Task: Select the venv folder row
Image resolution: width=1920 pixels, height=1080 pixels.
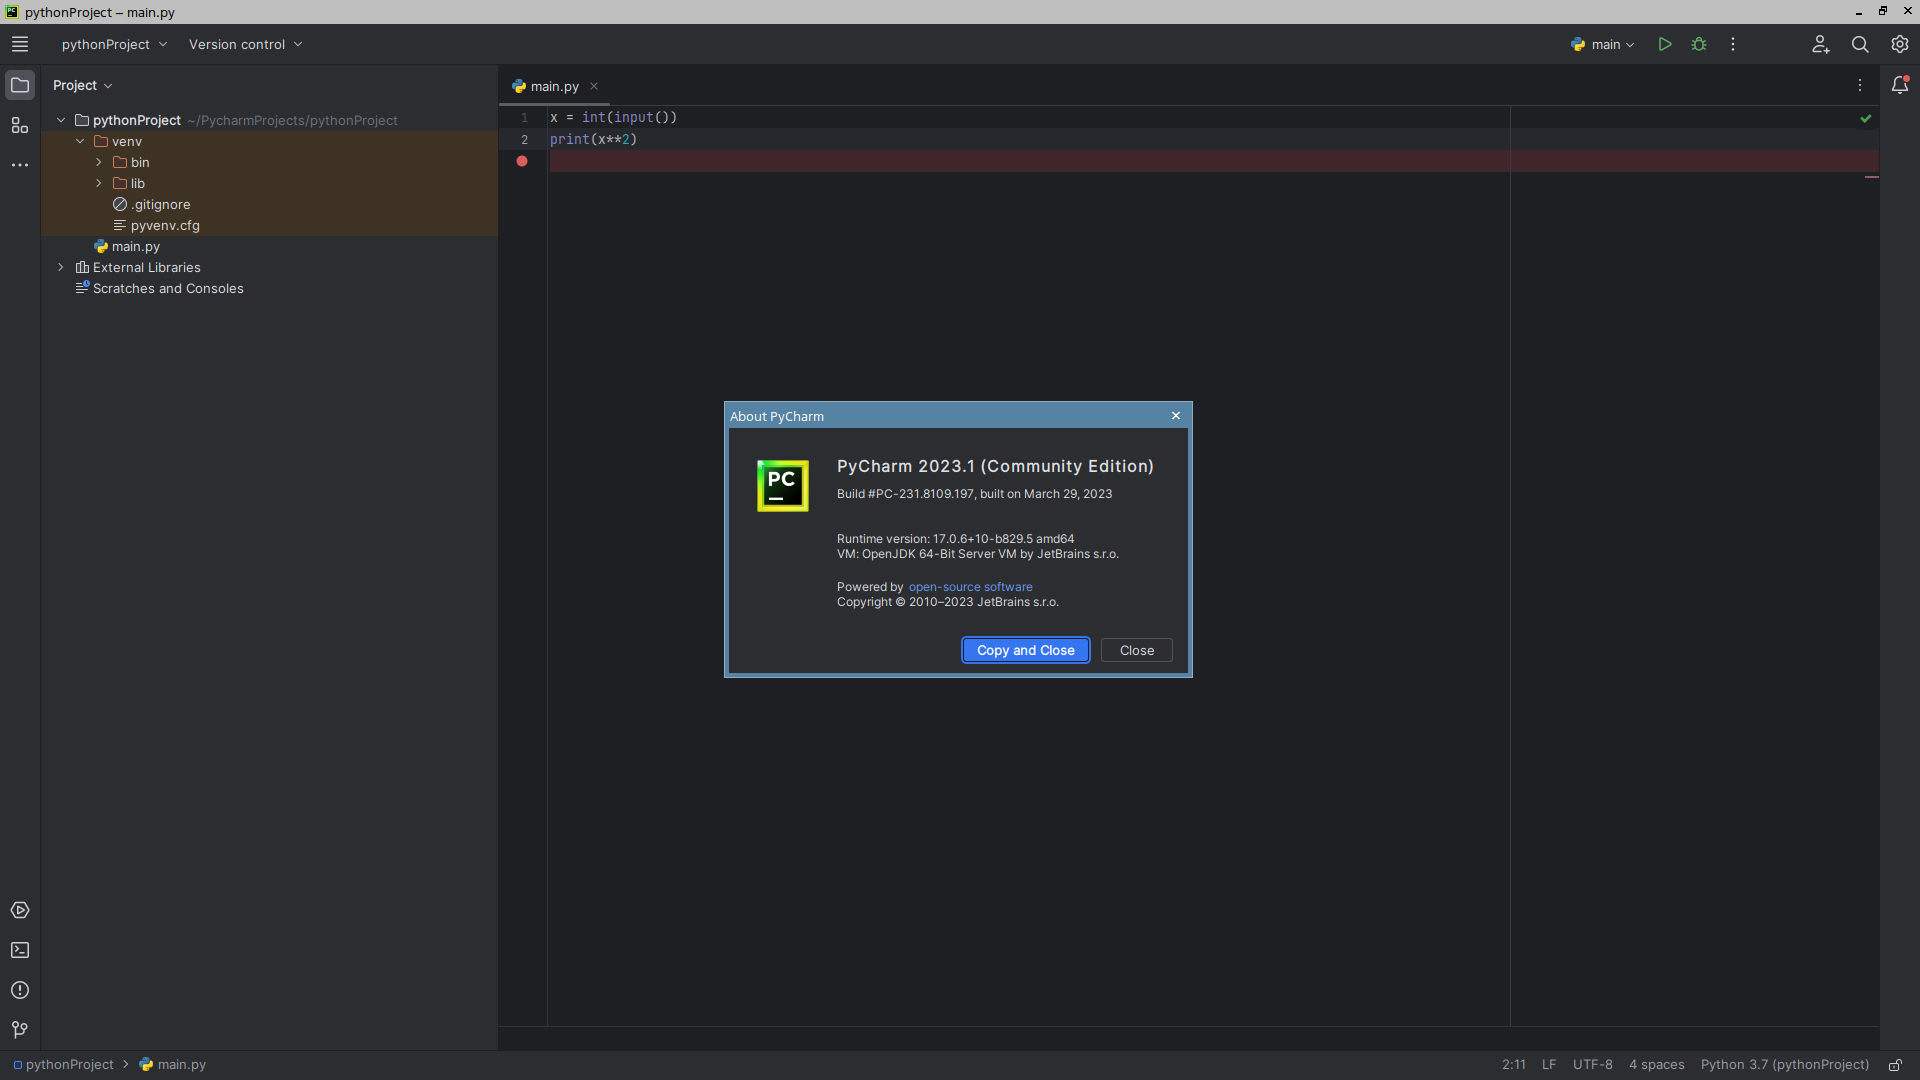Action: [269, 141]
